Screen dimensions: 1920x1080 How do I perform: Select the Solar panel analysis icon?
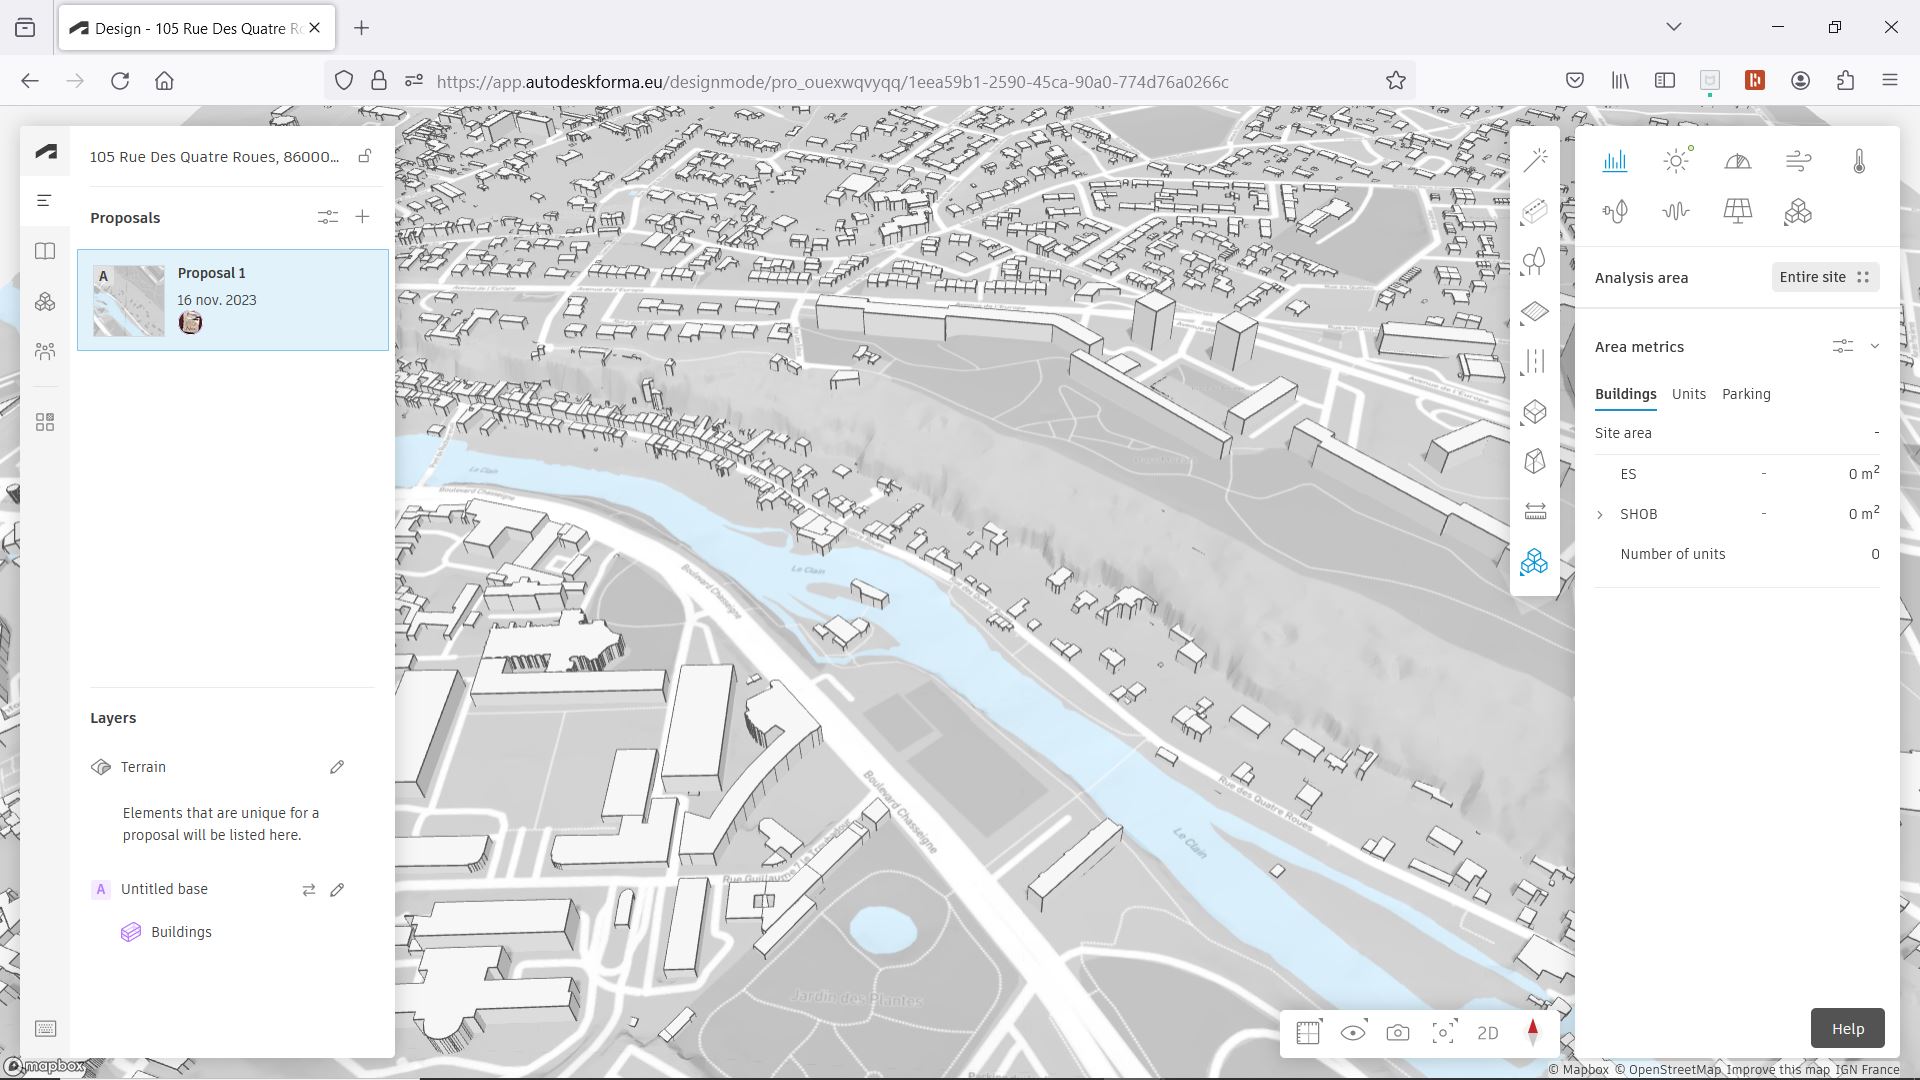pos(1737,211)
